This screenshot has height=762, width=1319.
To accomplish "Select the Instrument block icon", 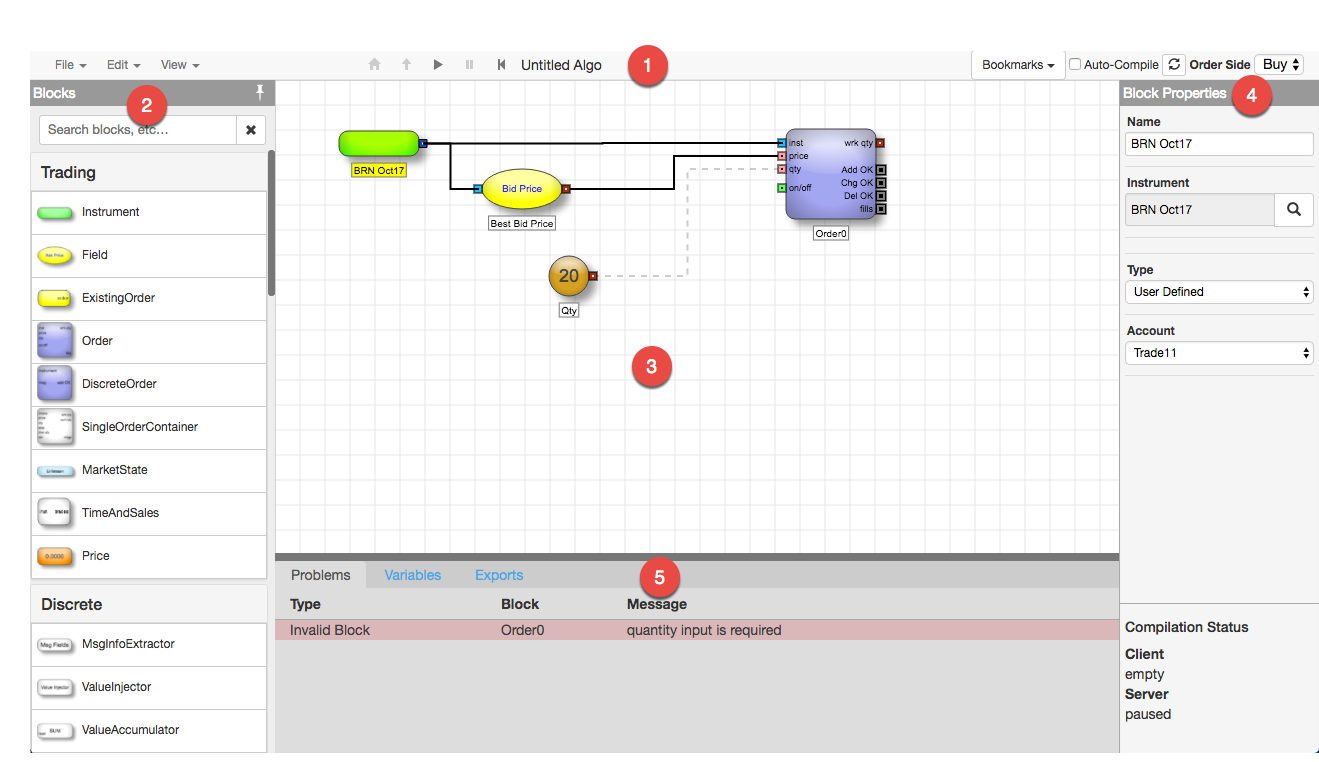I will point(55,212).
